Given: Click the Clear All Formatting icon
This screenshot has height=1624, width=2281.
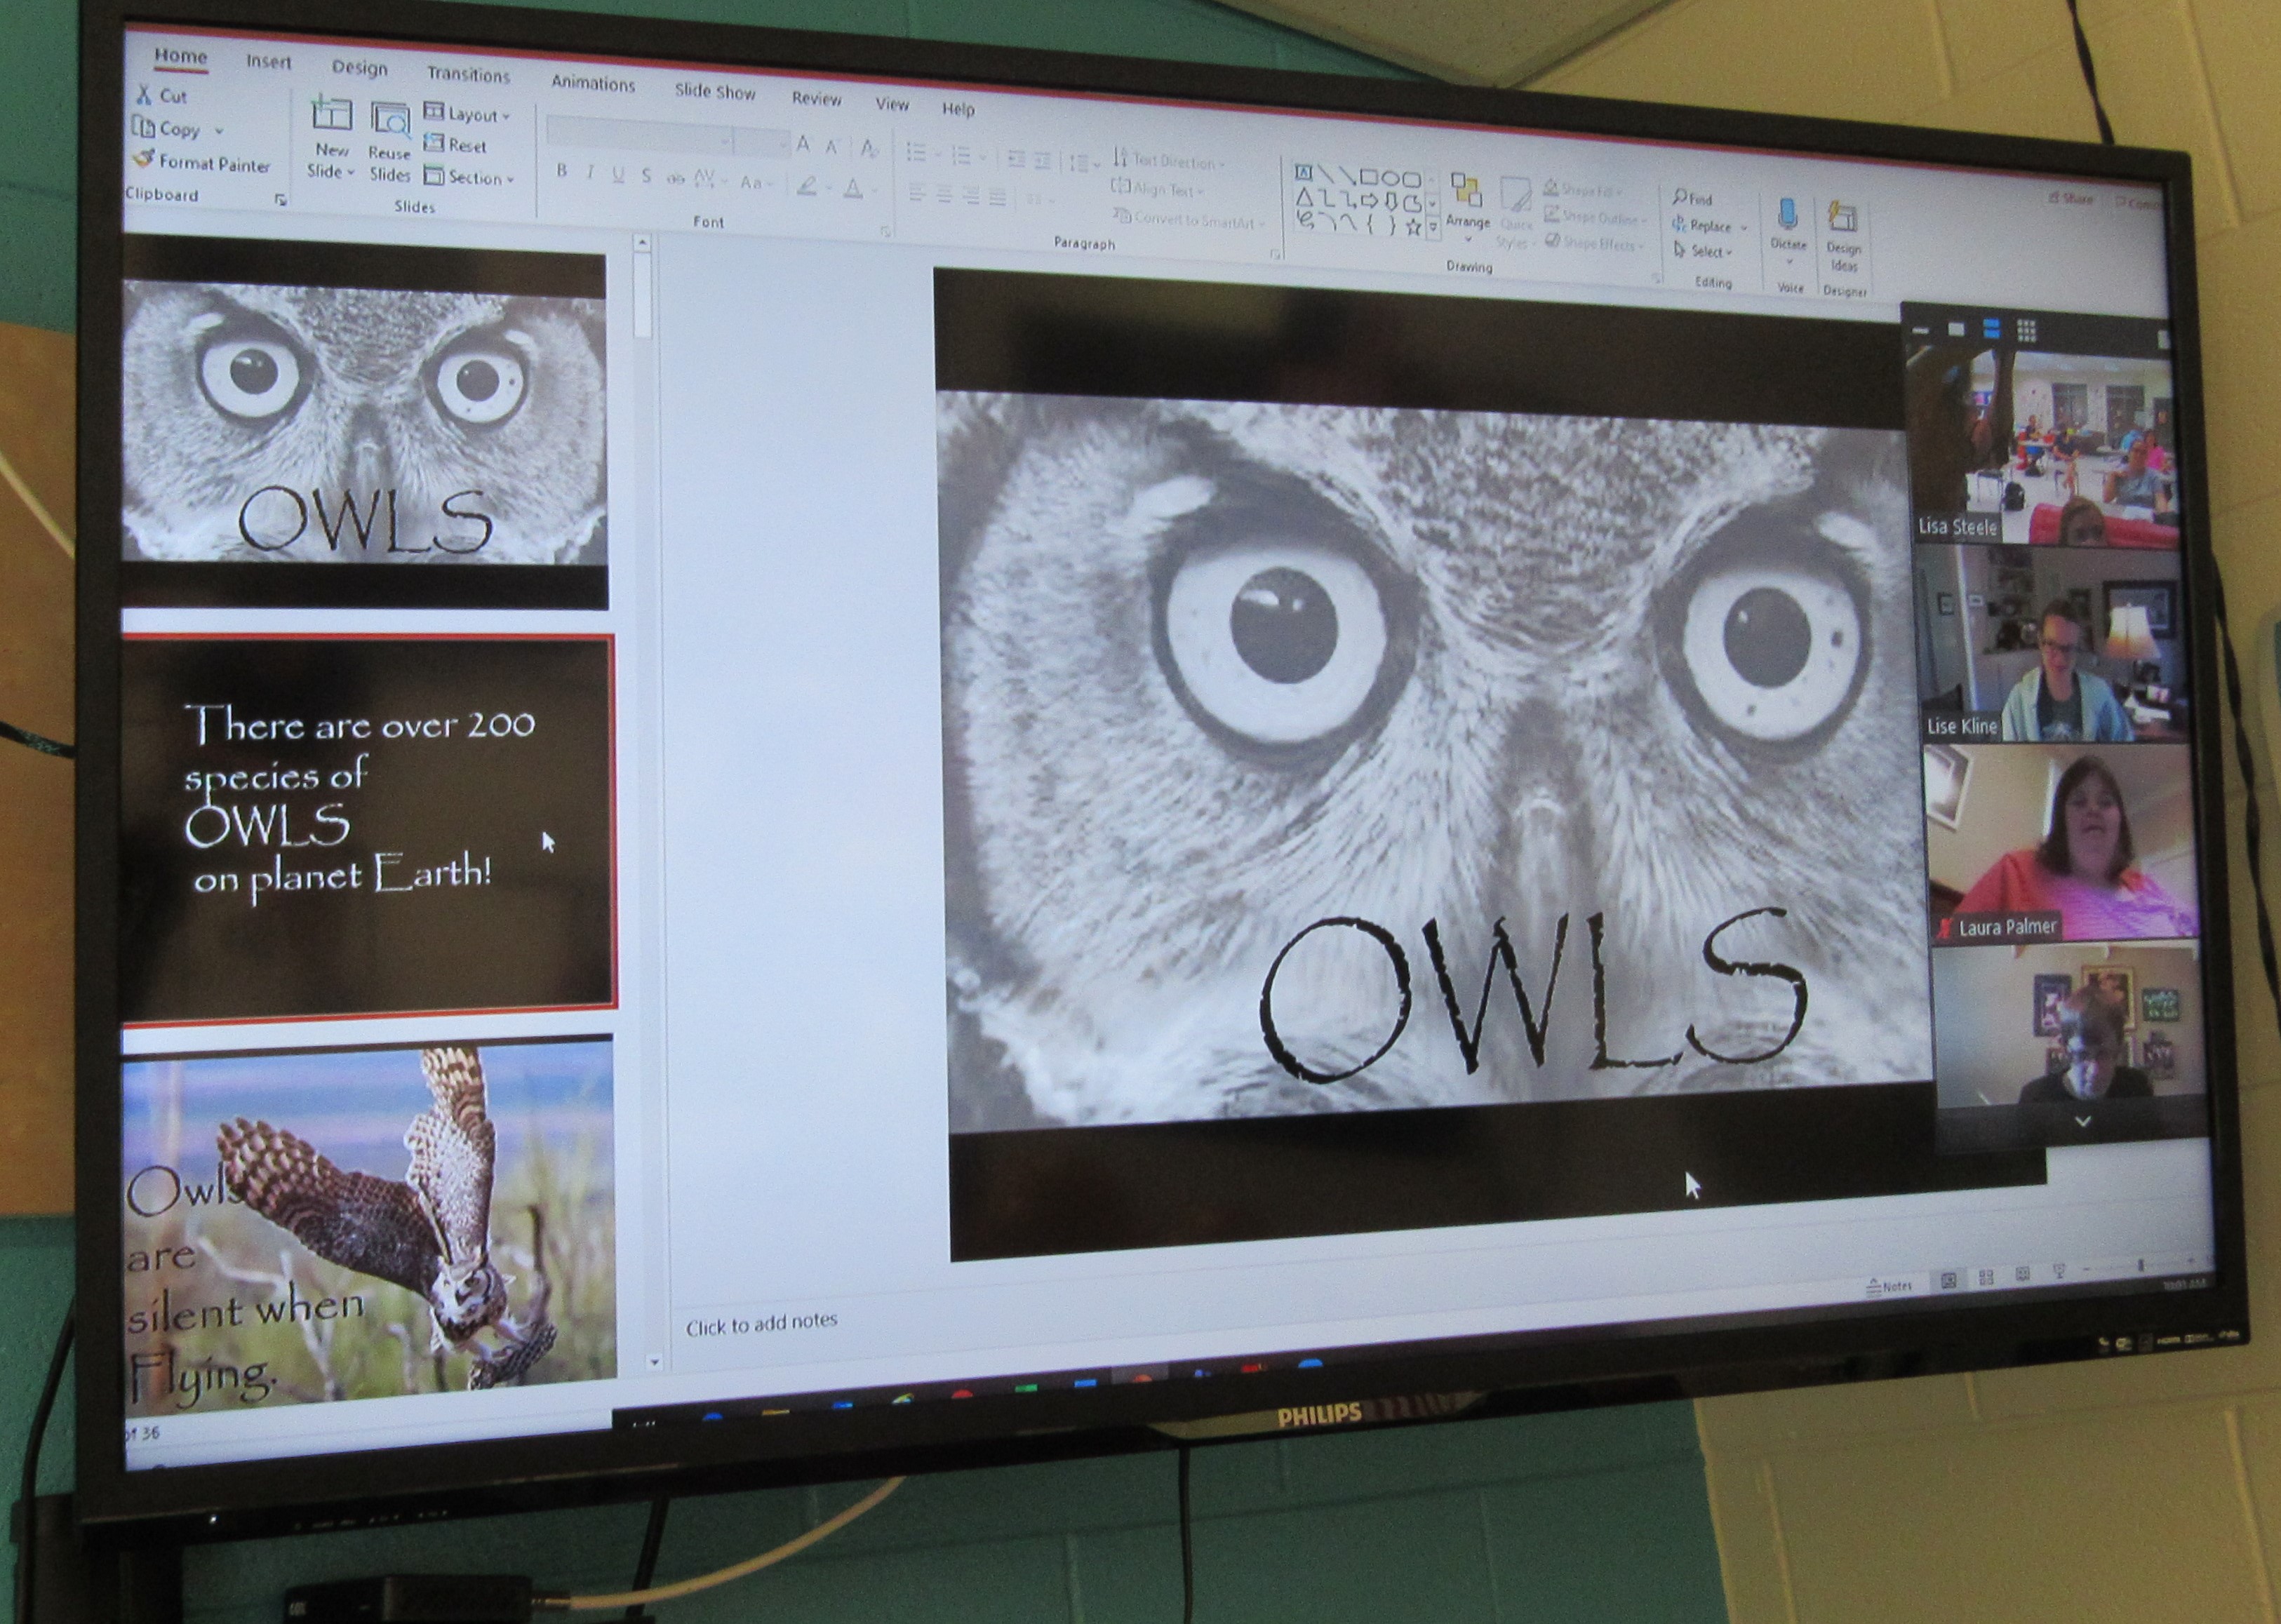Looking at the screenshot, I should click(869, 149).
